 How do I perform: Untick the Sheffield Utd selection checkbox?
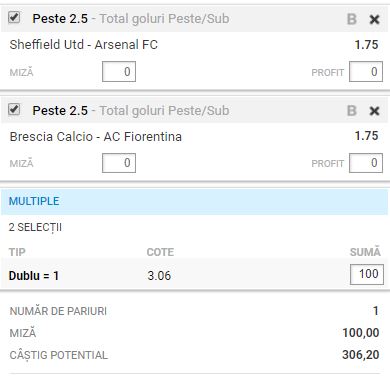coord(14,17)
